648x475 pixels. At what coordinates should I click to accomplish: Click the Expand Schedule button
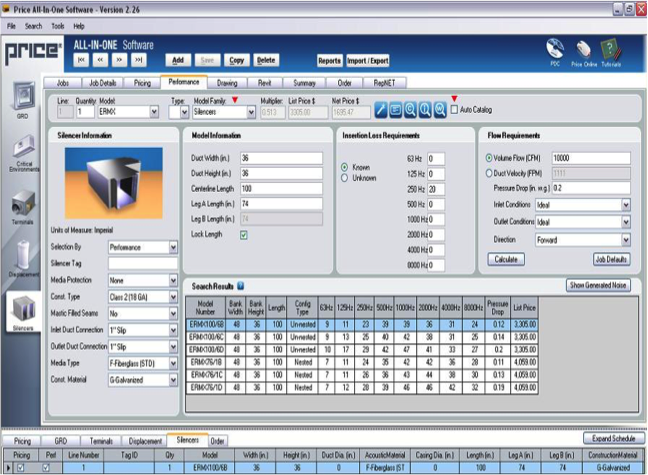613,439
